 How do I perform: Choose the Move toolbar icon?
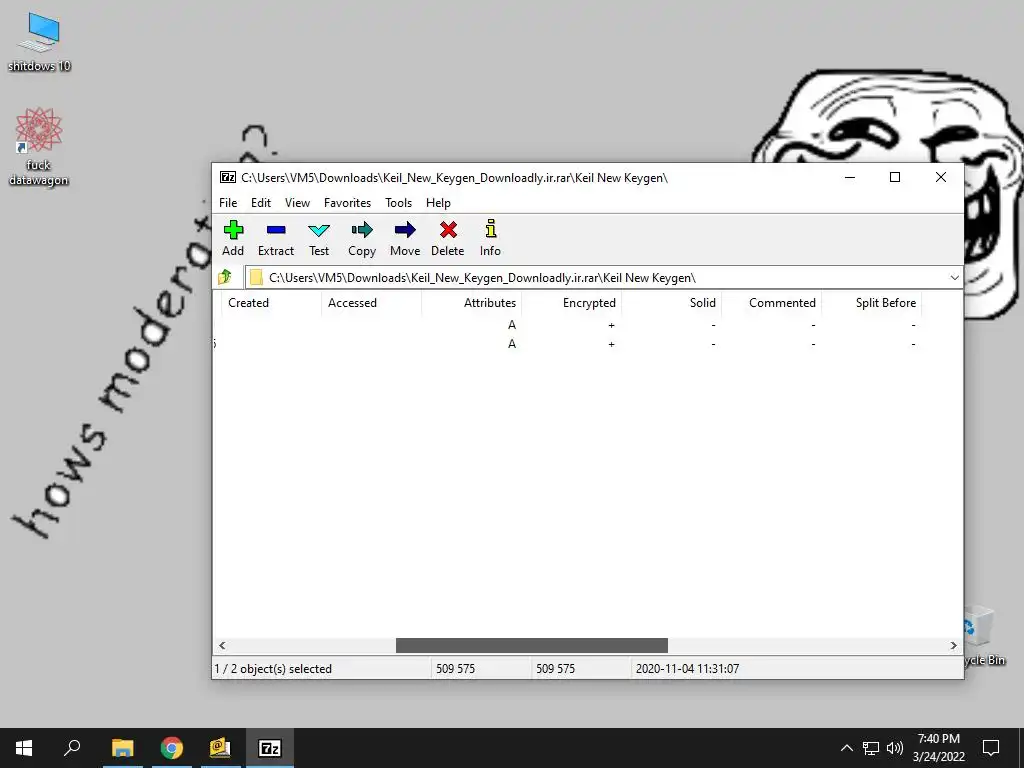(x=405, y=238)
